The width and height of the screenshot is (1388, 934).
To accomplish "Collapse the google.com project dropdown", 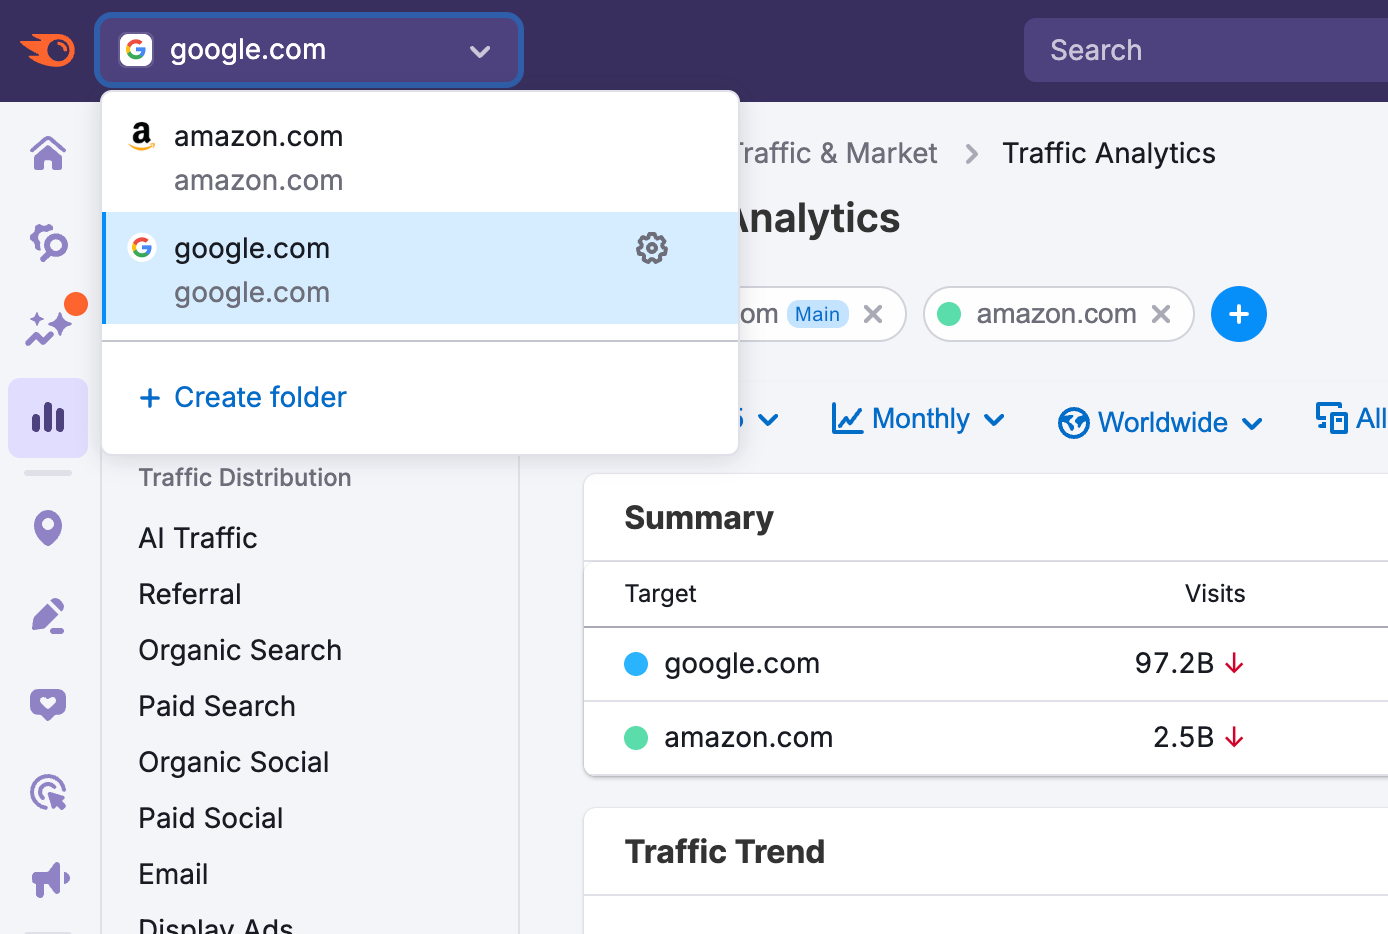I will tap(480, 50).
